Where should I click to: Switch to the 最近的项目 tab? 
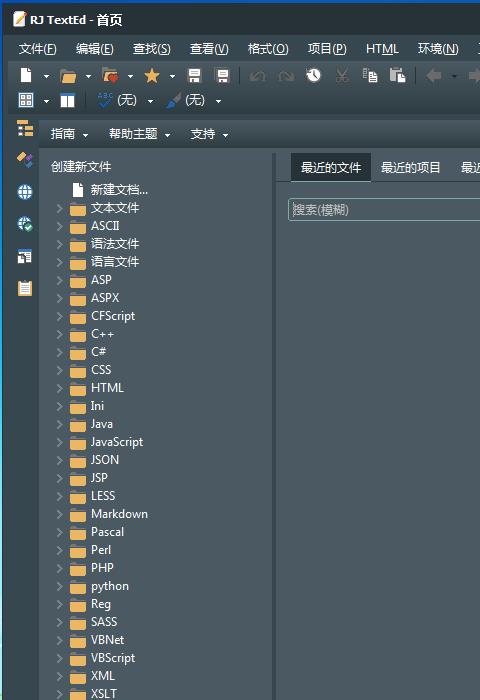click(x=410, y=167)
